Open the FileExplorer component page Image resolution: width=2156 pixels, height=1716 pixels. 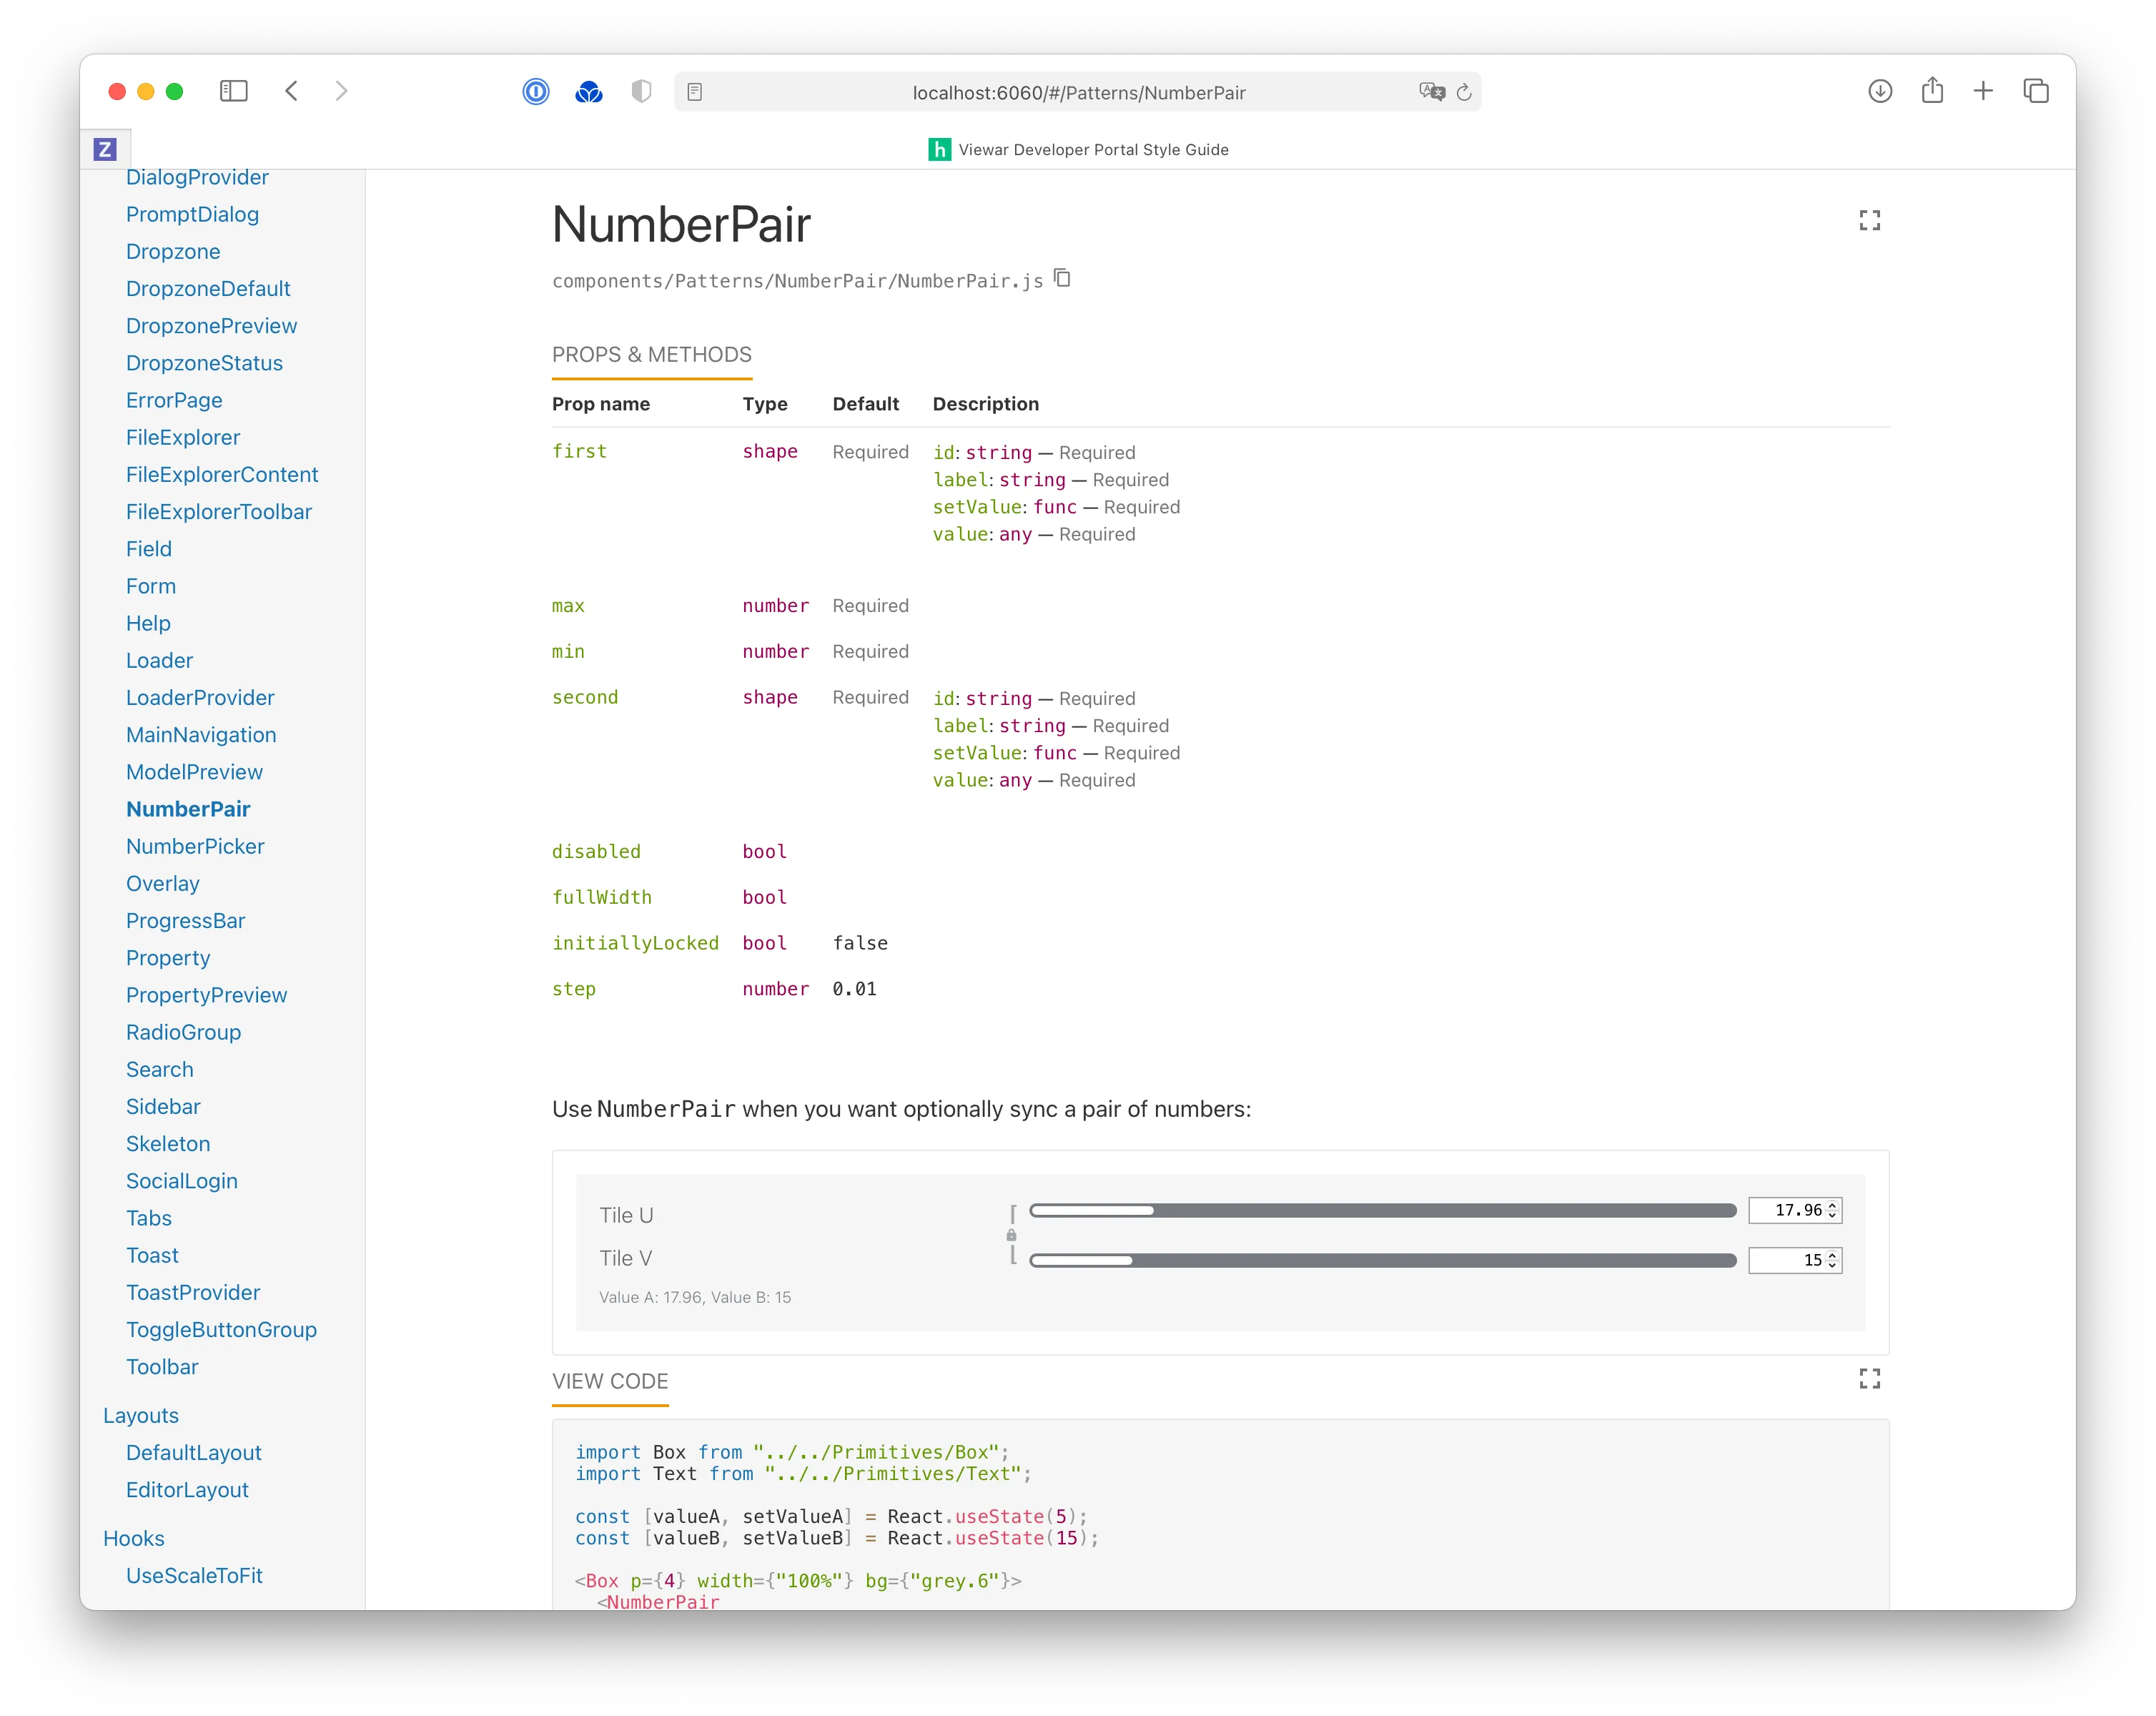click(183, 437)
